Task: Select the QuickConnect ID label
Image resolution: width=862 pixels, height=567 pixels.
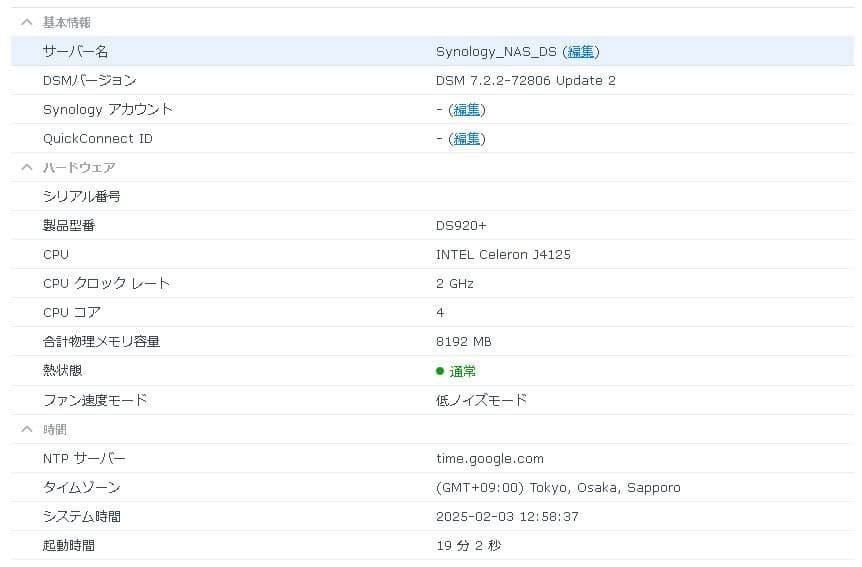Action: click(98, 139)
